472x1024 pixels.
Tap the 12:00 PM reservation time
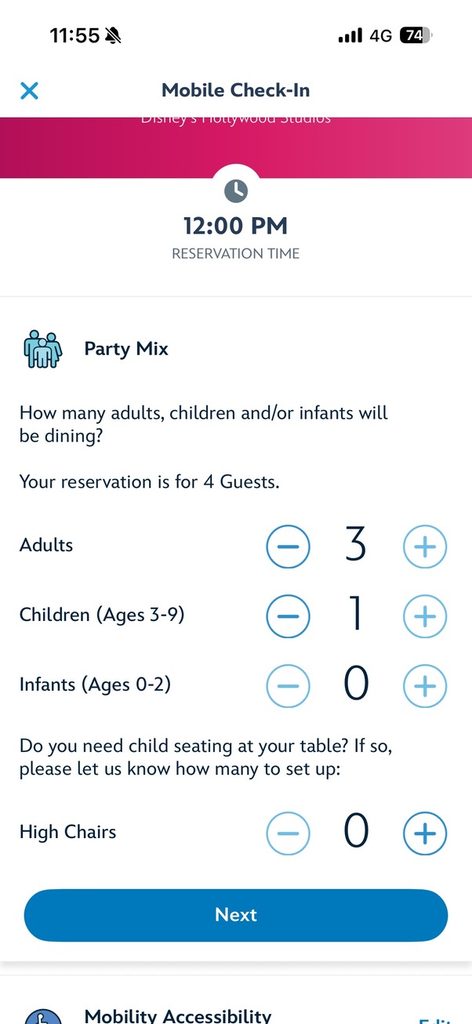point(236,226)
